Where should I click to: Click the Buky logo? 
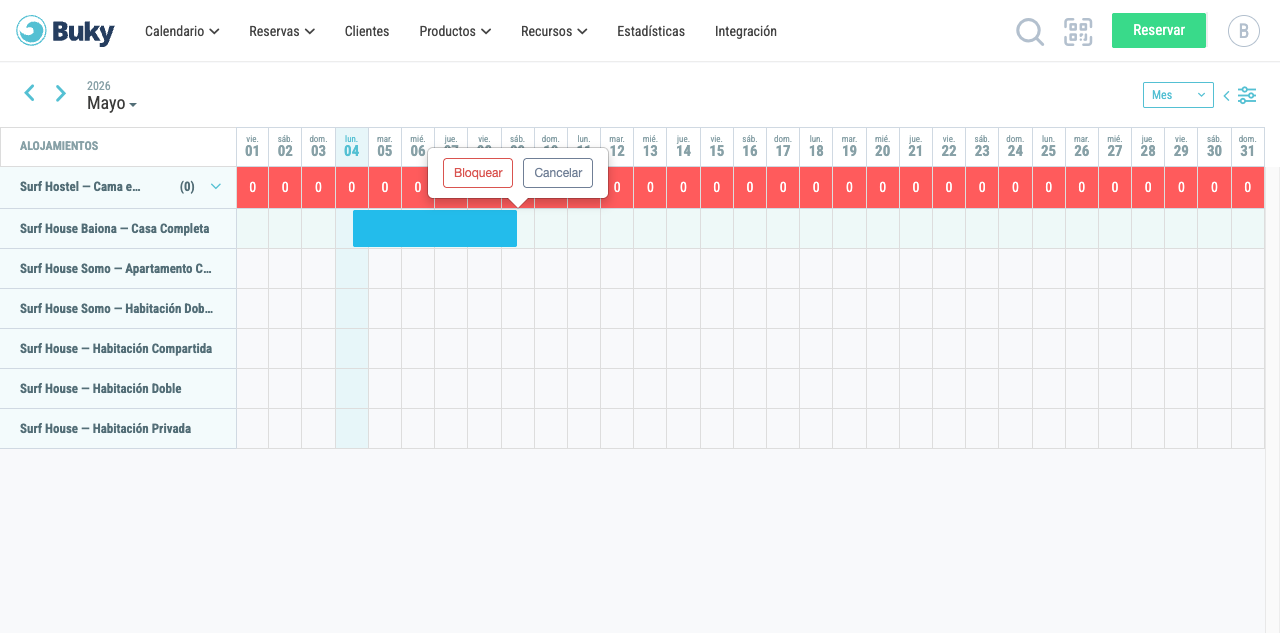(65, 31)
